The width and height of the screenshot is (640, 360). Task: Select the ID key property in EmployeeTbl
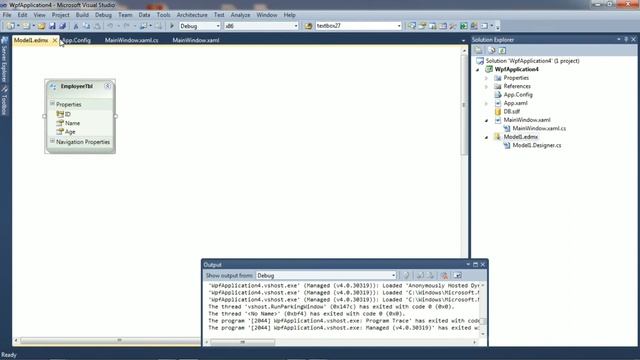[x=67, y=114]
